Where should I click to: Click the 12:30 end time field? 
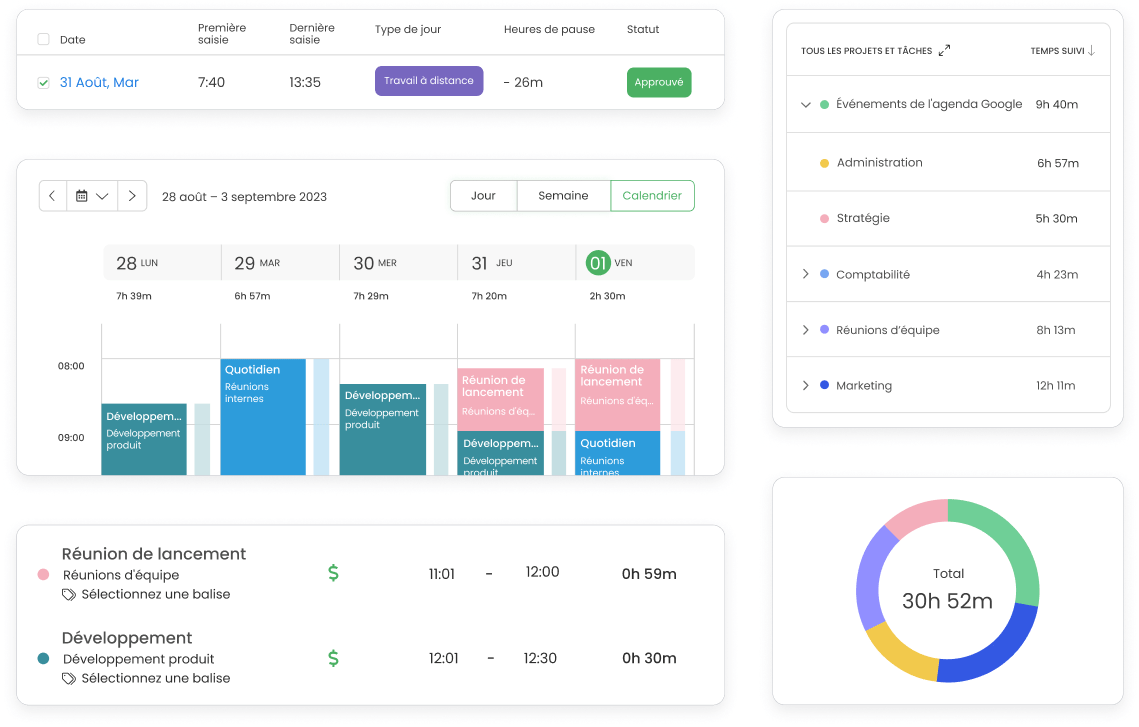click(540, 658)
